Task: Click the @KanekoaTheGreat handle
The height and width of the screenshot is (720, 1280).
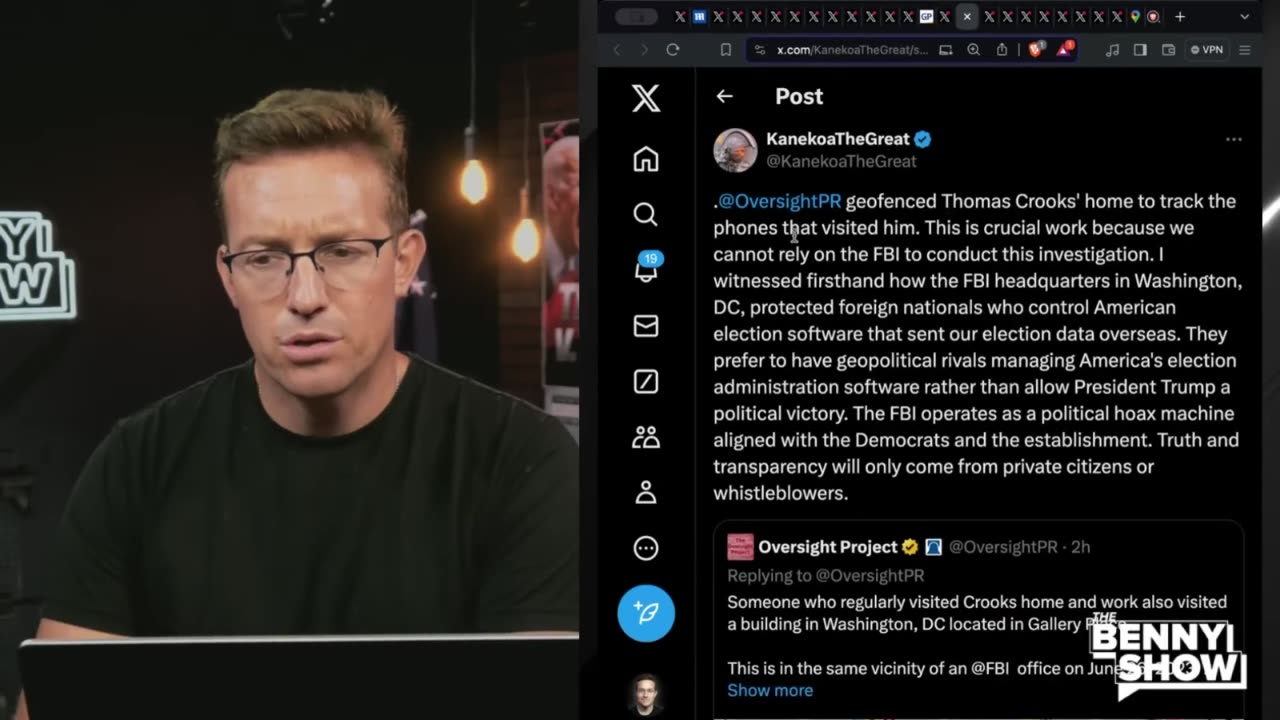Action: pyautogui.click(x=841, y=161)
